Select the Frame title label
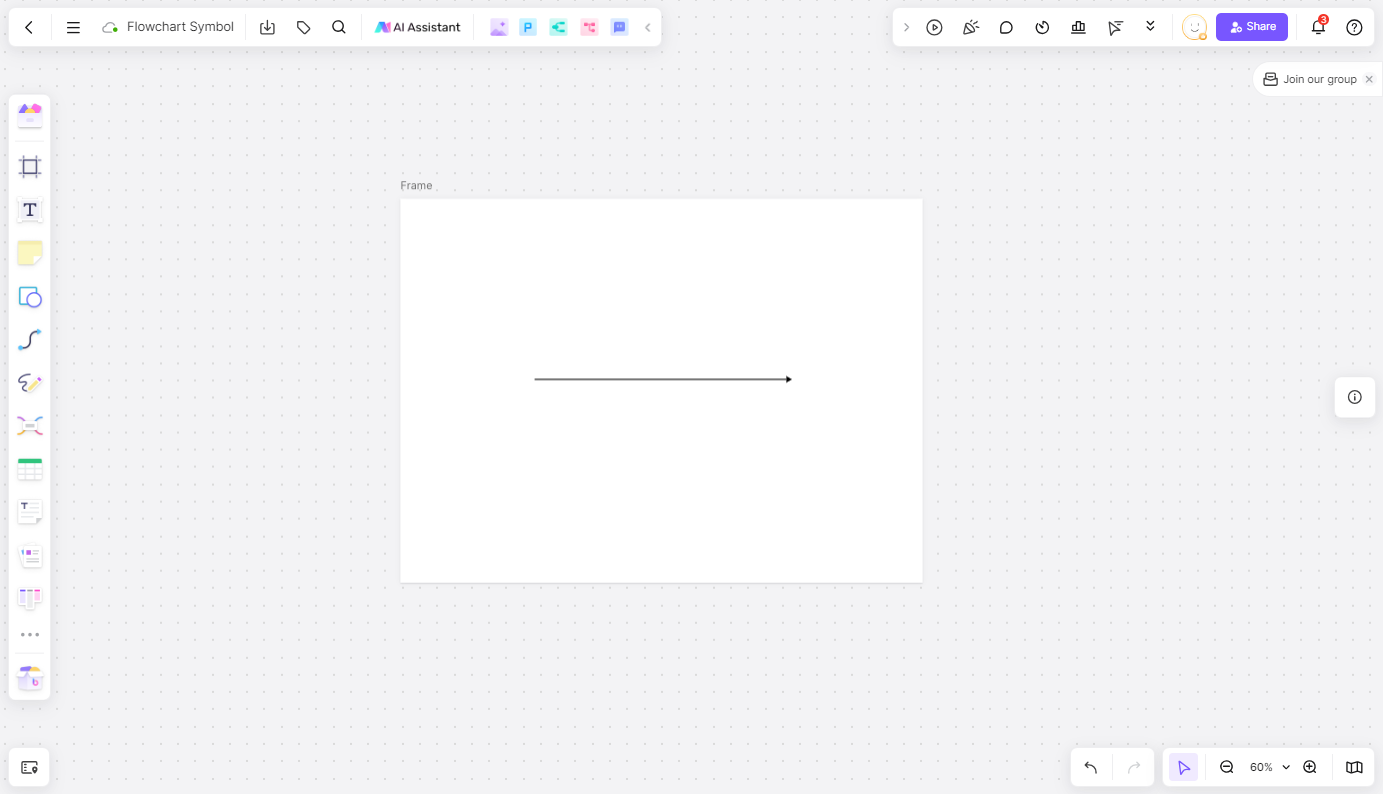This screenshot has width=1383, height=794. tap(416, 185)
